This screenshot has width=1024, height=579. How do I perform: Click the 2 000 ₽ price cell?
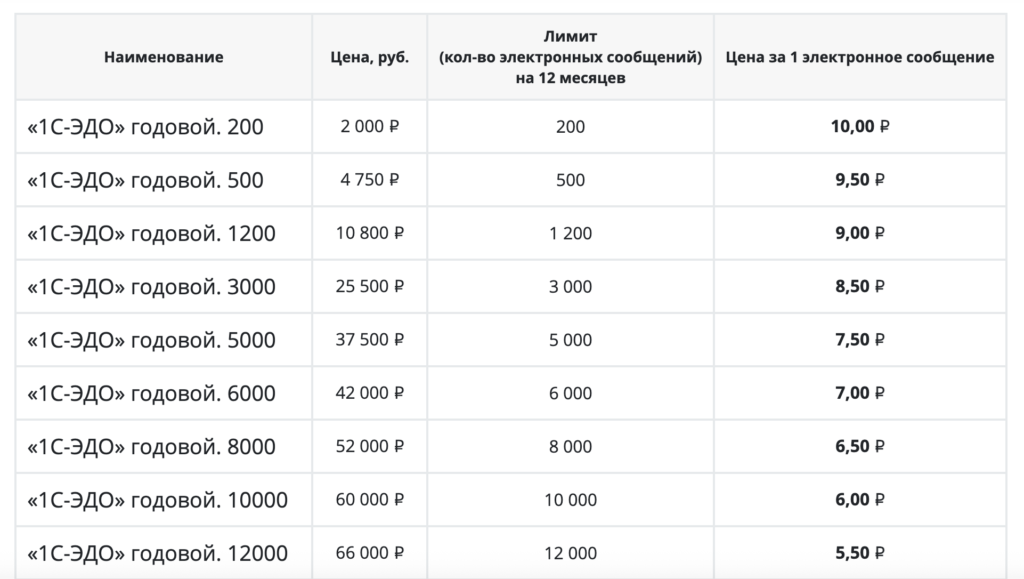pos(369,127)
